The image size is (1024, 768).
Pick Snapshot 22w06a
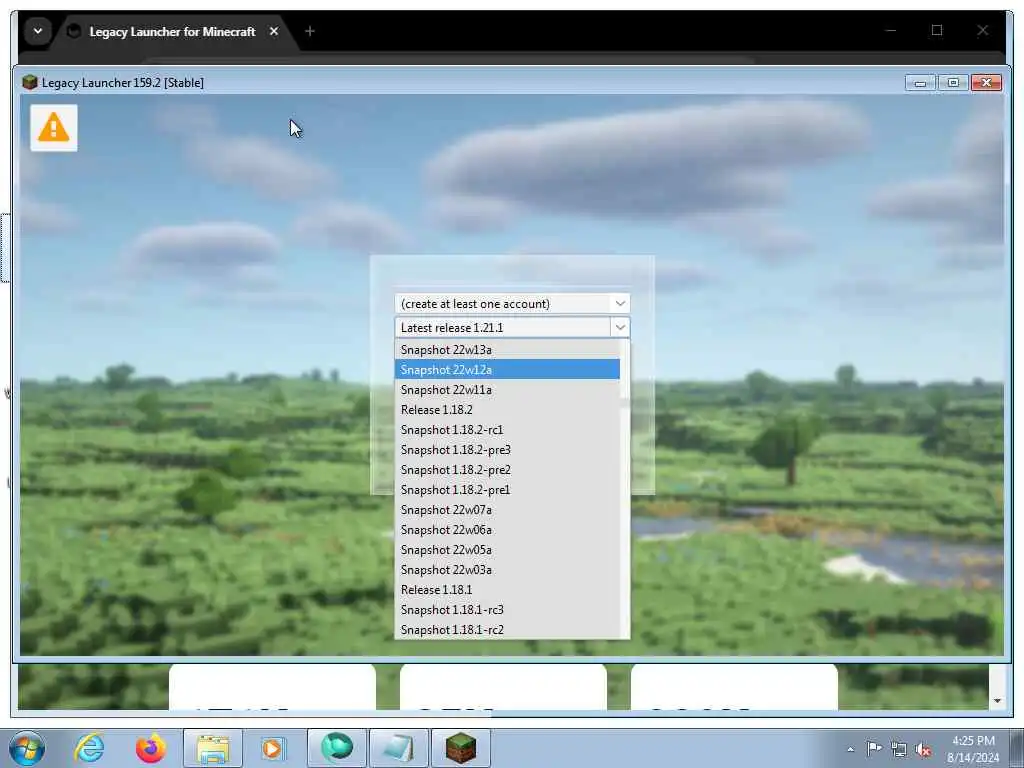(507, 530)
